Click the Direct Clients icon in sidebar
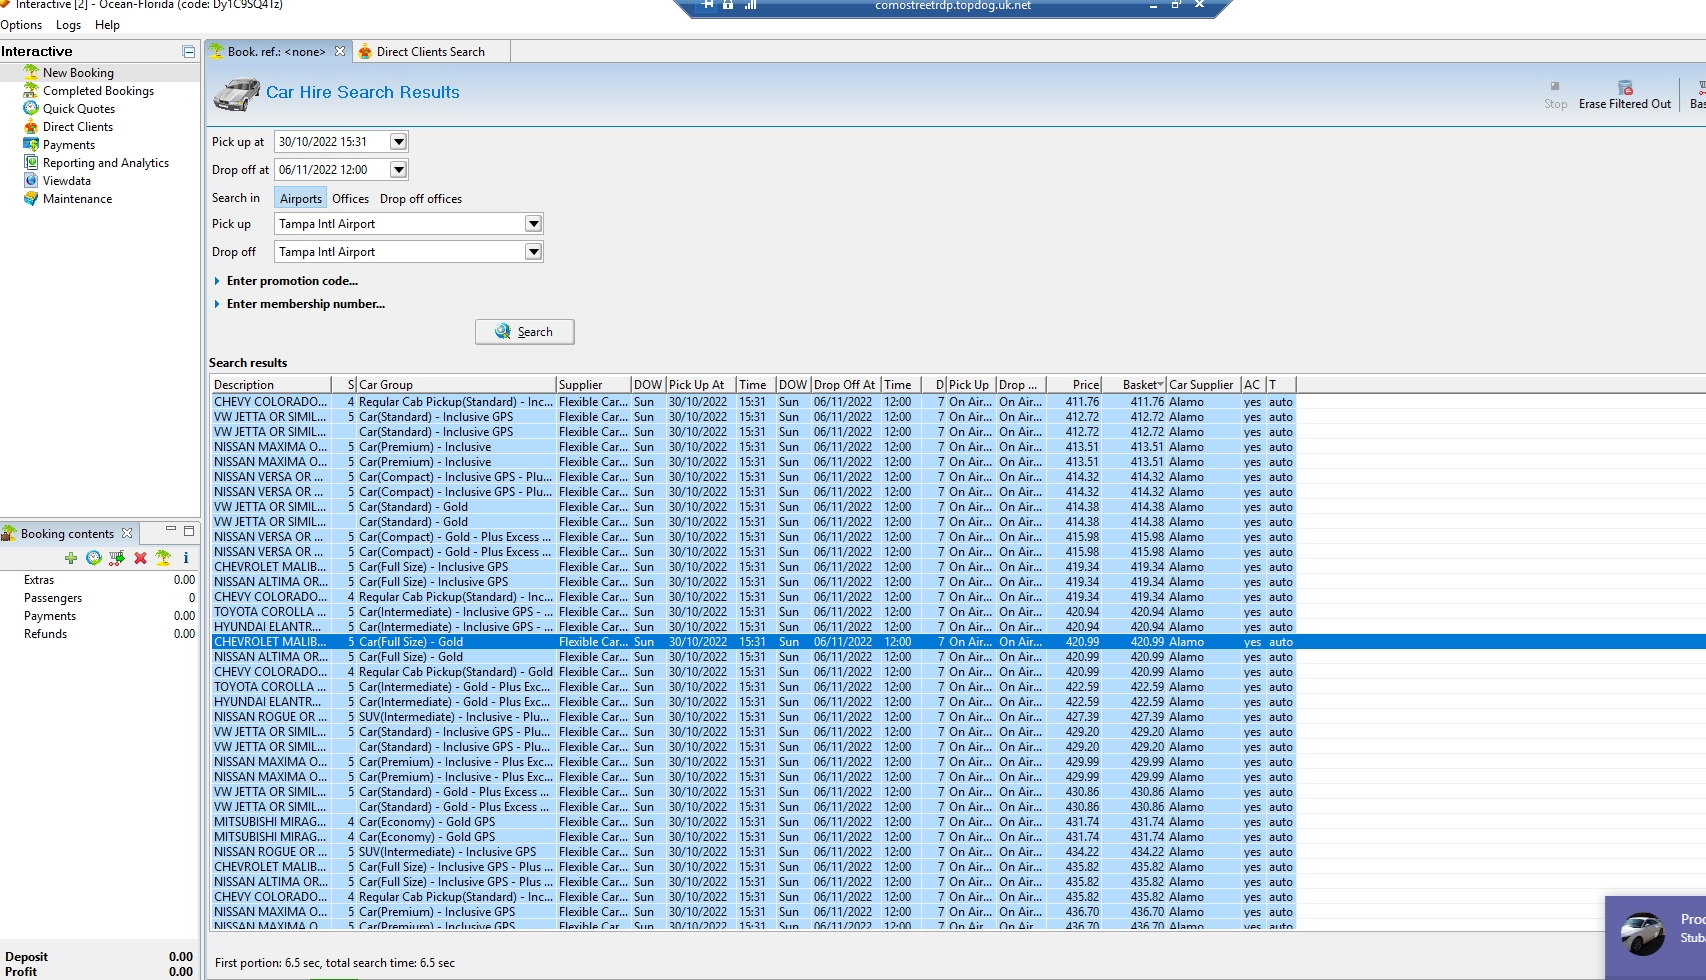This screenshot has height=980, width=1706. (31, 127)
